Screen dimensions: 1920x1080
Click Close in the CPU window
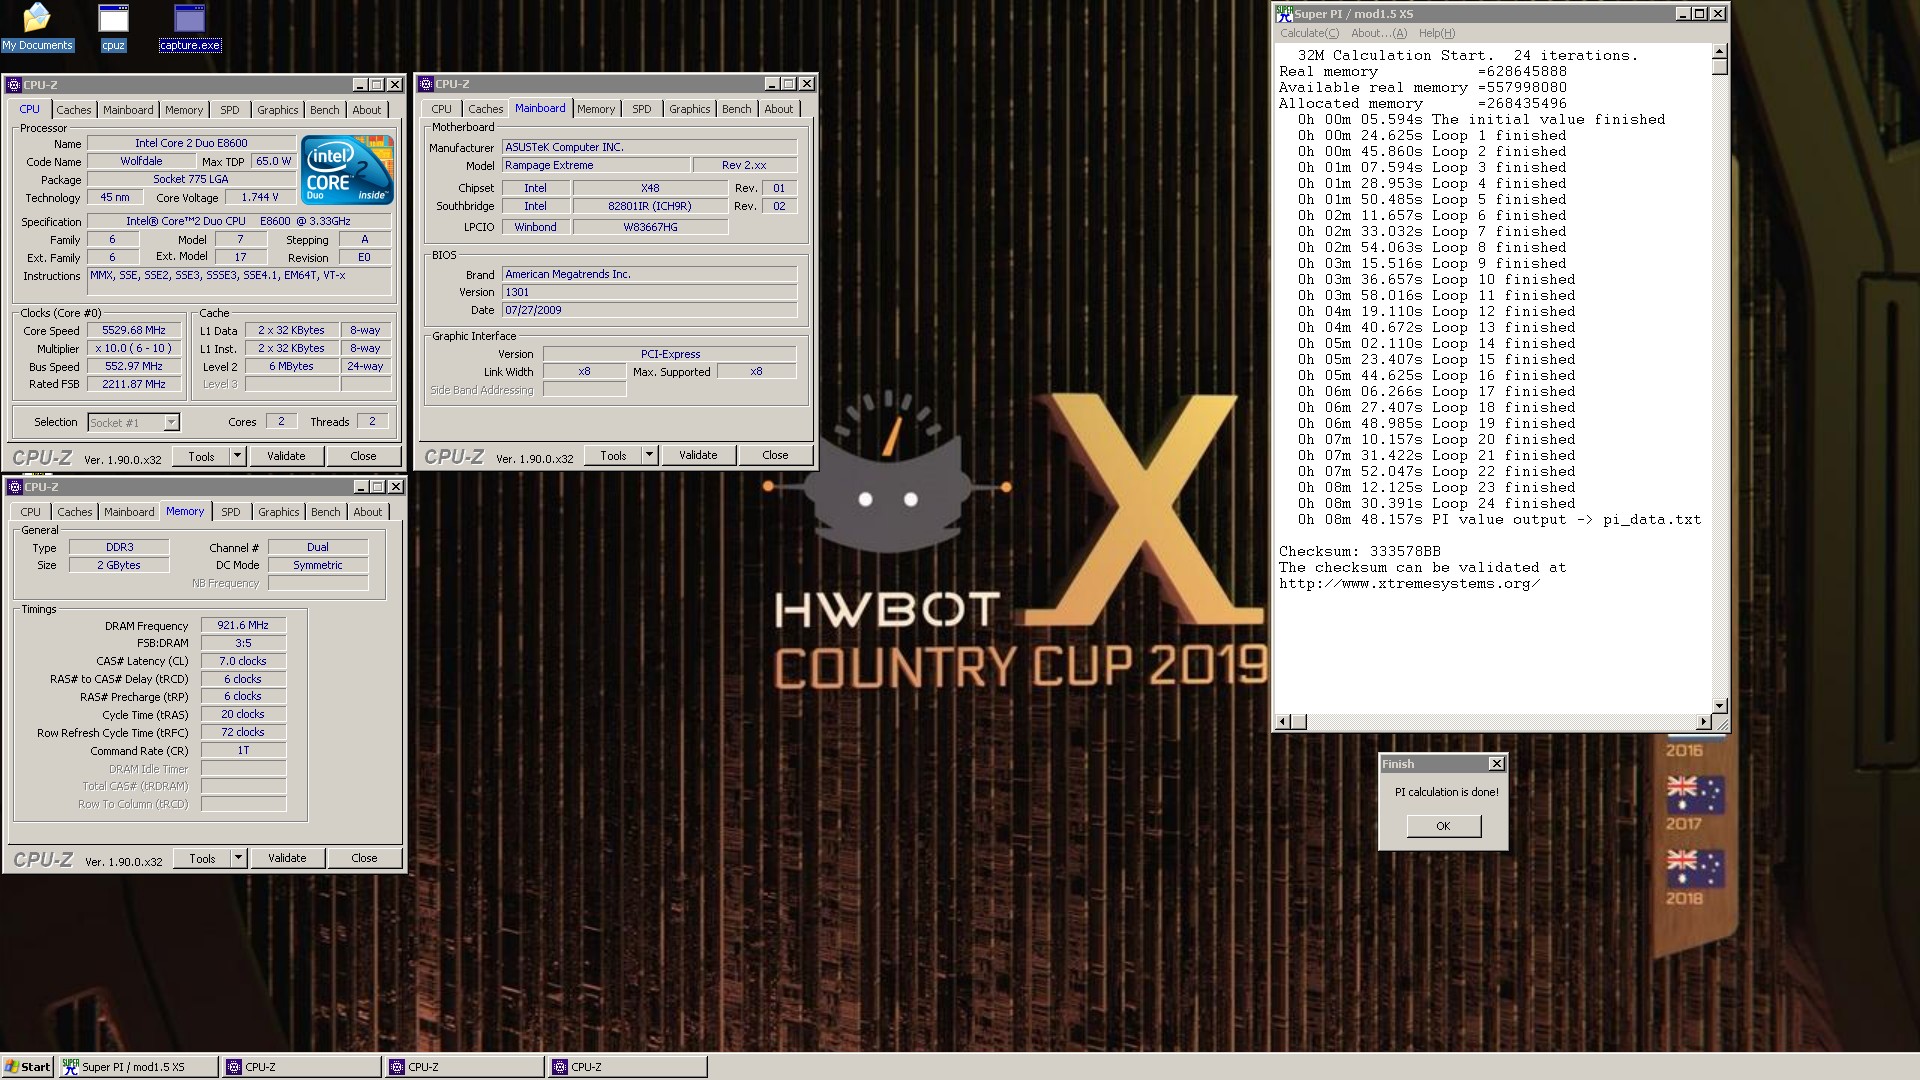[x=363, y=456]
